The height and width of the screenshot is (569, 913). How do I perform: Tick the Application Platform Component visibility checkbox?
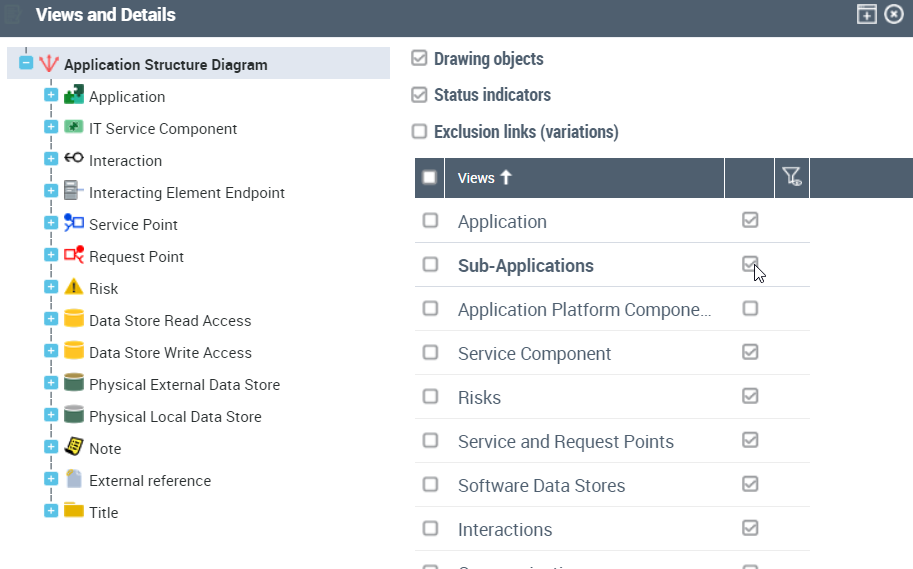point(750,309)
